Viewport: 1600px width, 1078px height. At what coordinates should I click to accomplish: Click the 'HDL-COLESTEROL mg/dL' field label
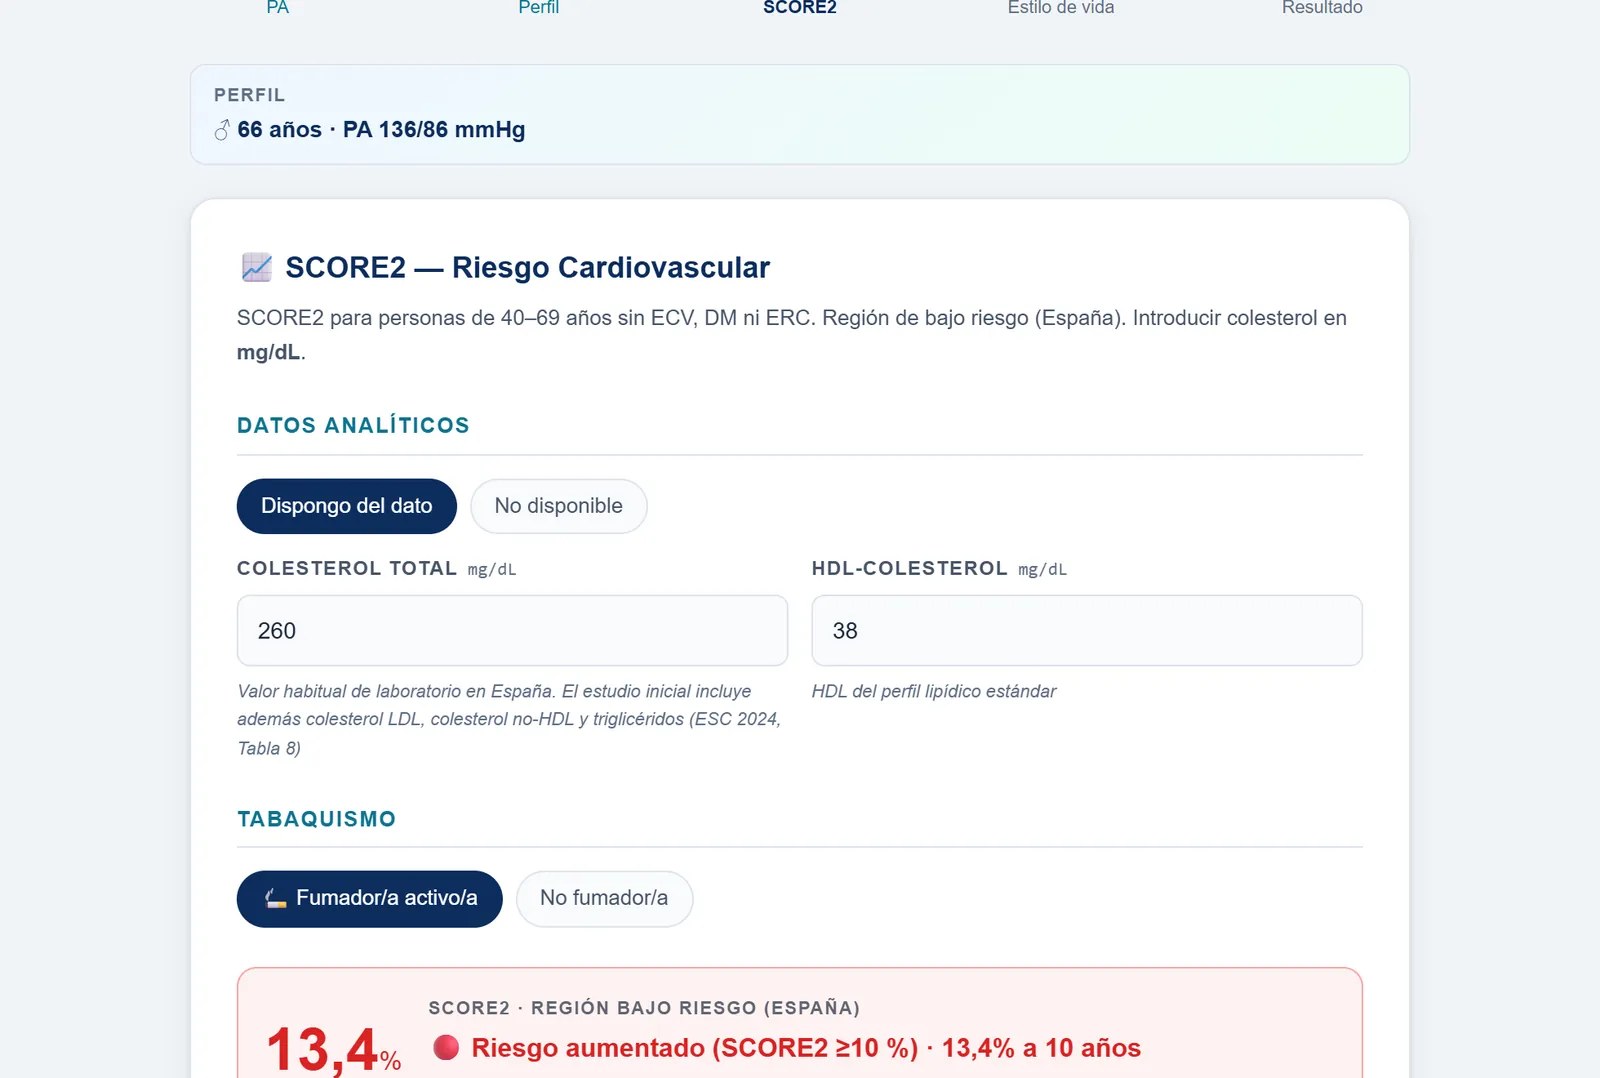tap(939, 569)
